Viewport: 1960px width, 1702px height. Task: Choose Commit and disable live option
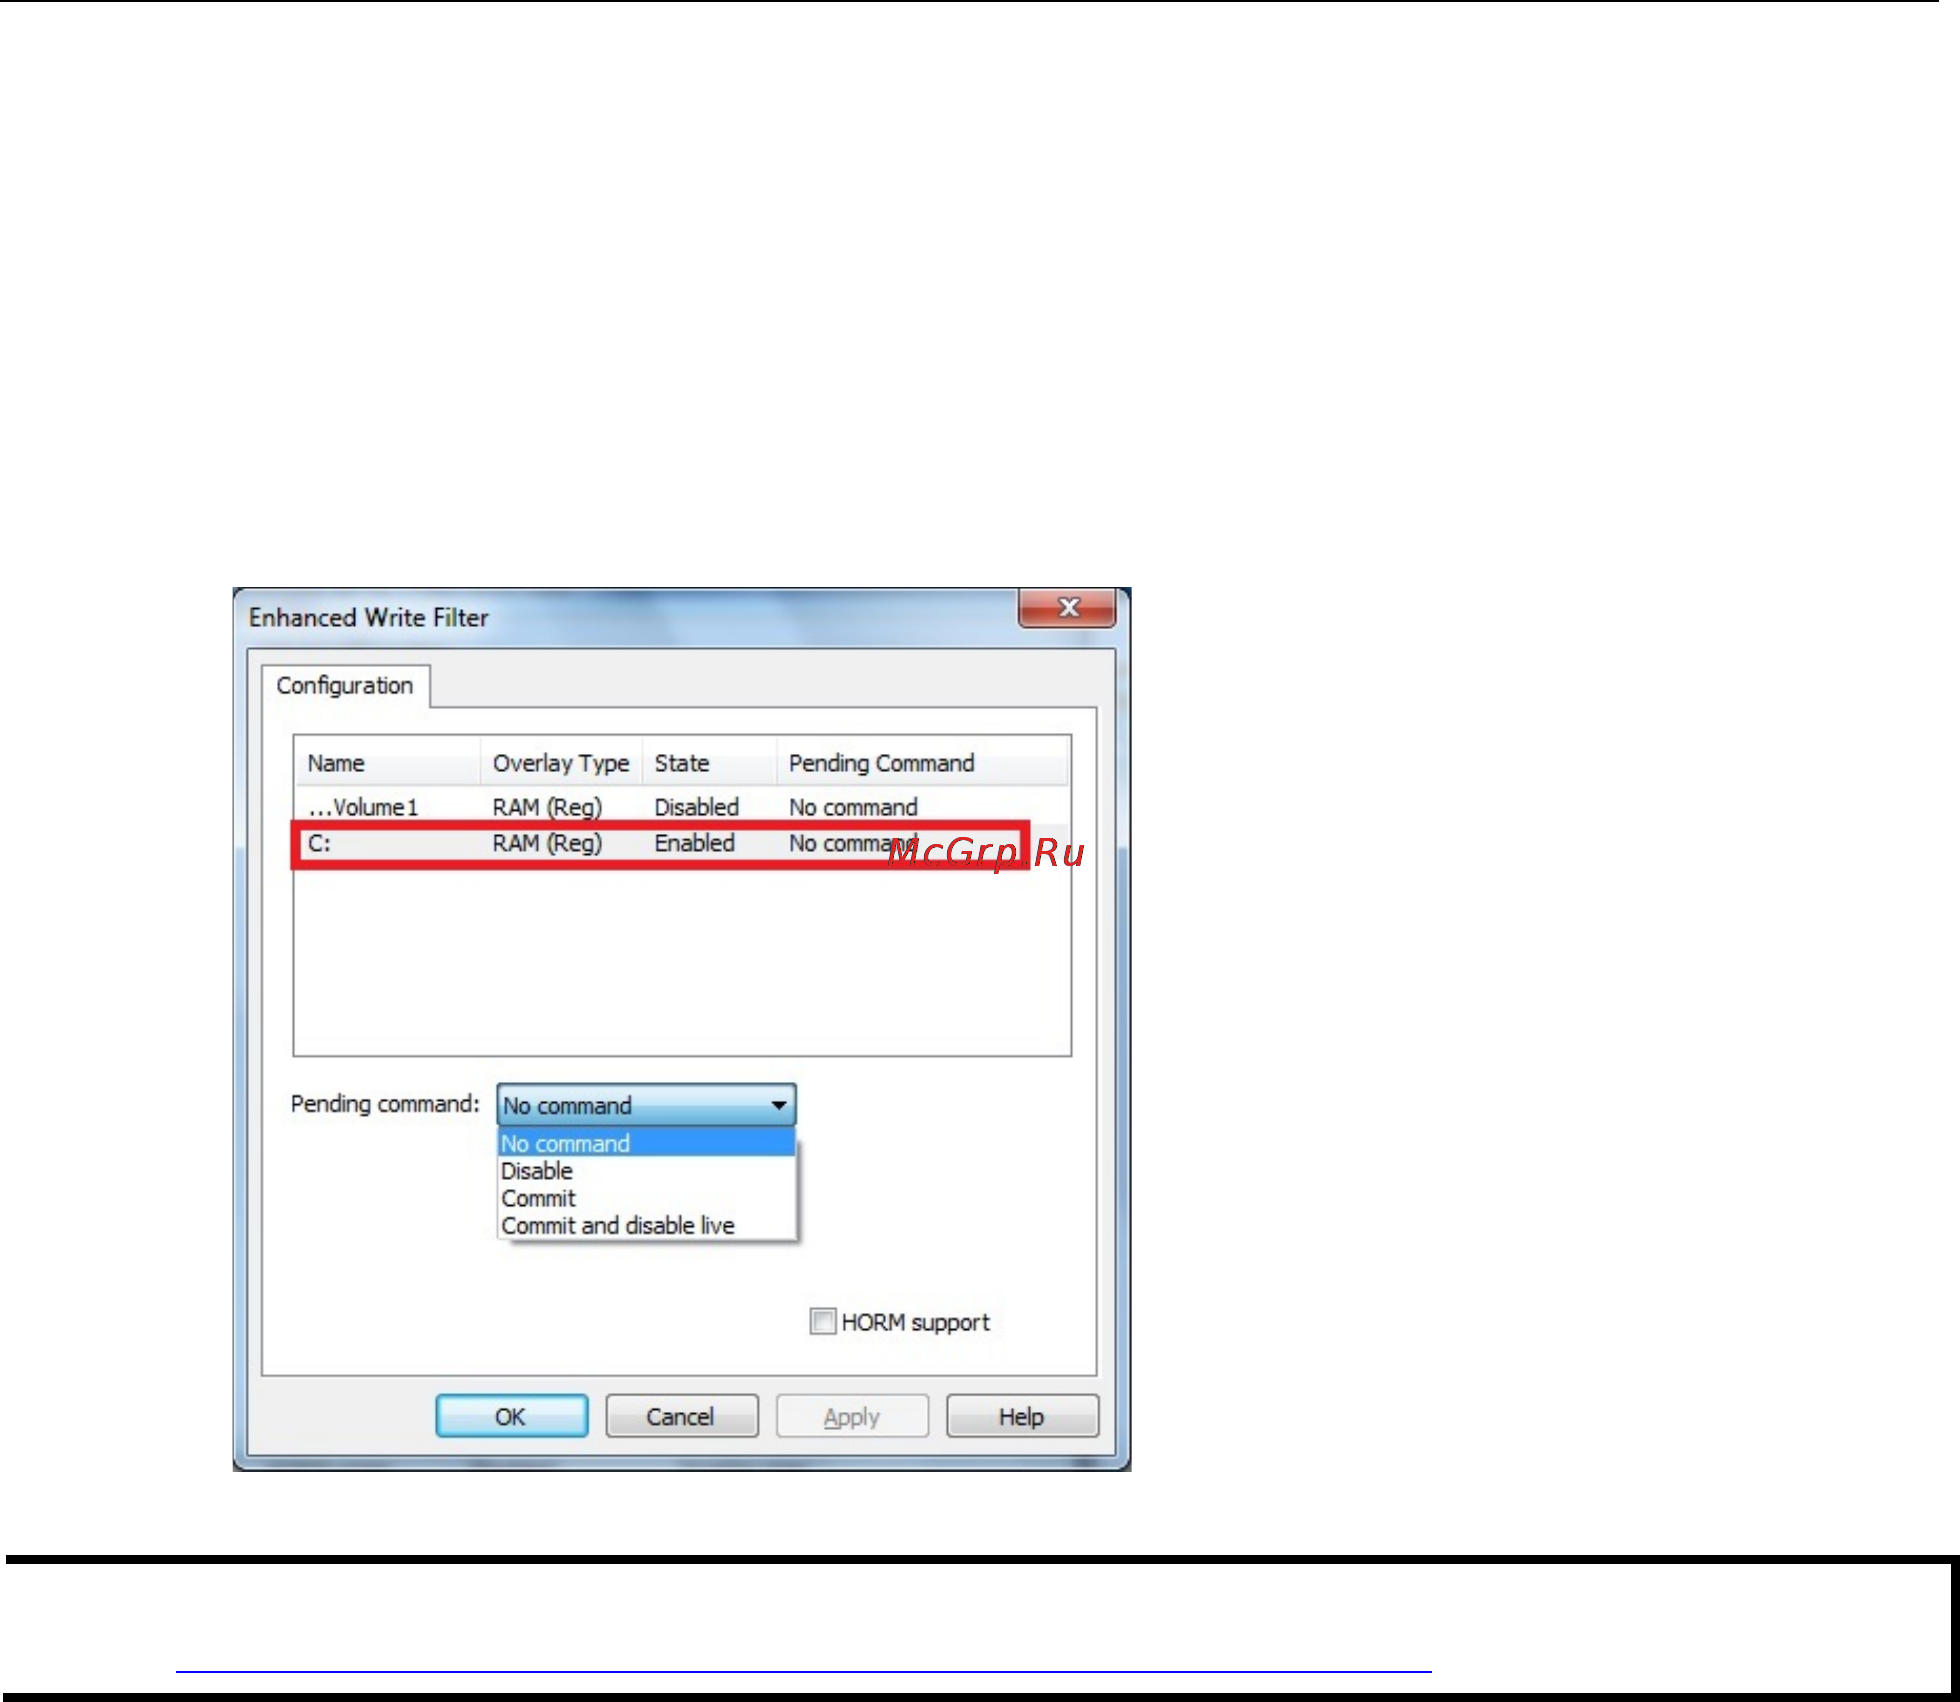pos(646,1225)
